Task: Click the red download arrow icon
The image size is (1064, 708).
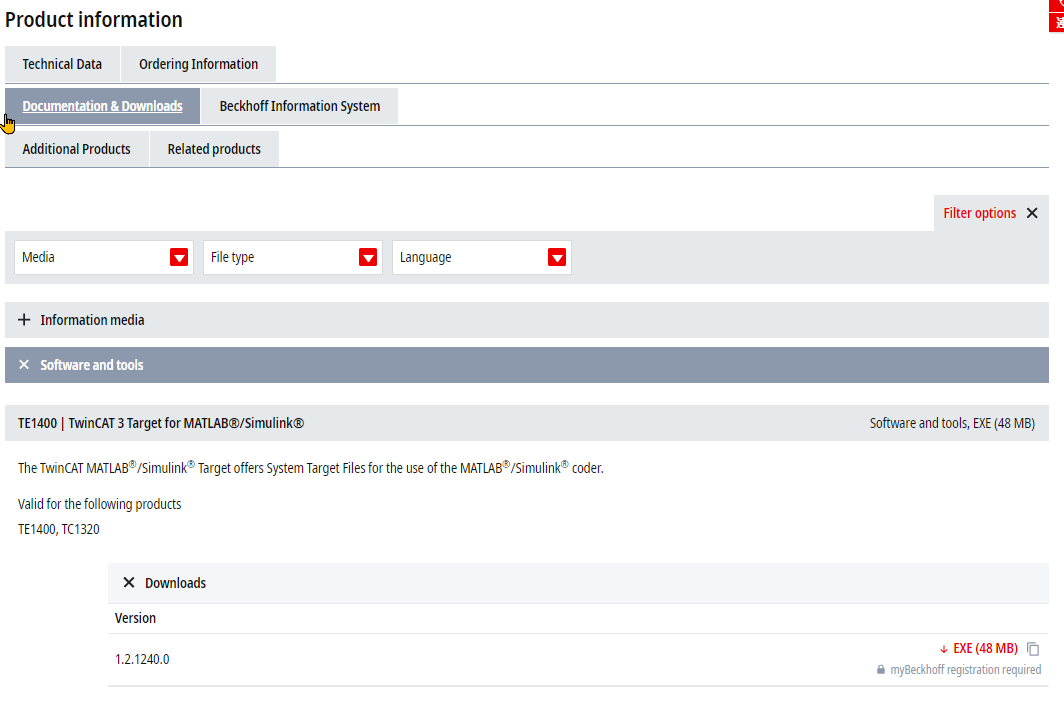Action: click(943, 650)
